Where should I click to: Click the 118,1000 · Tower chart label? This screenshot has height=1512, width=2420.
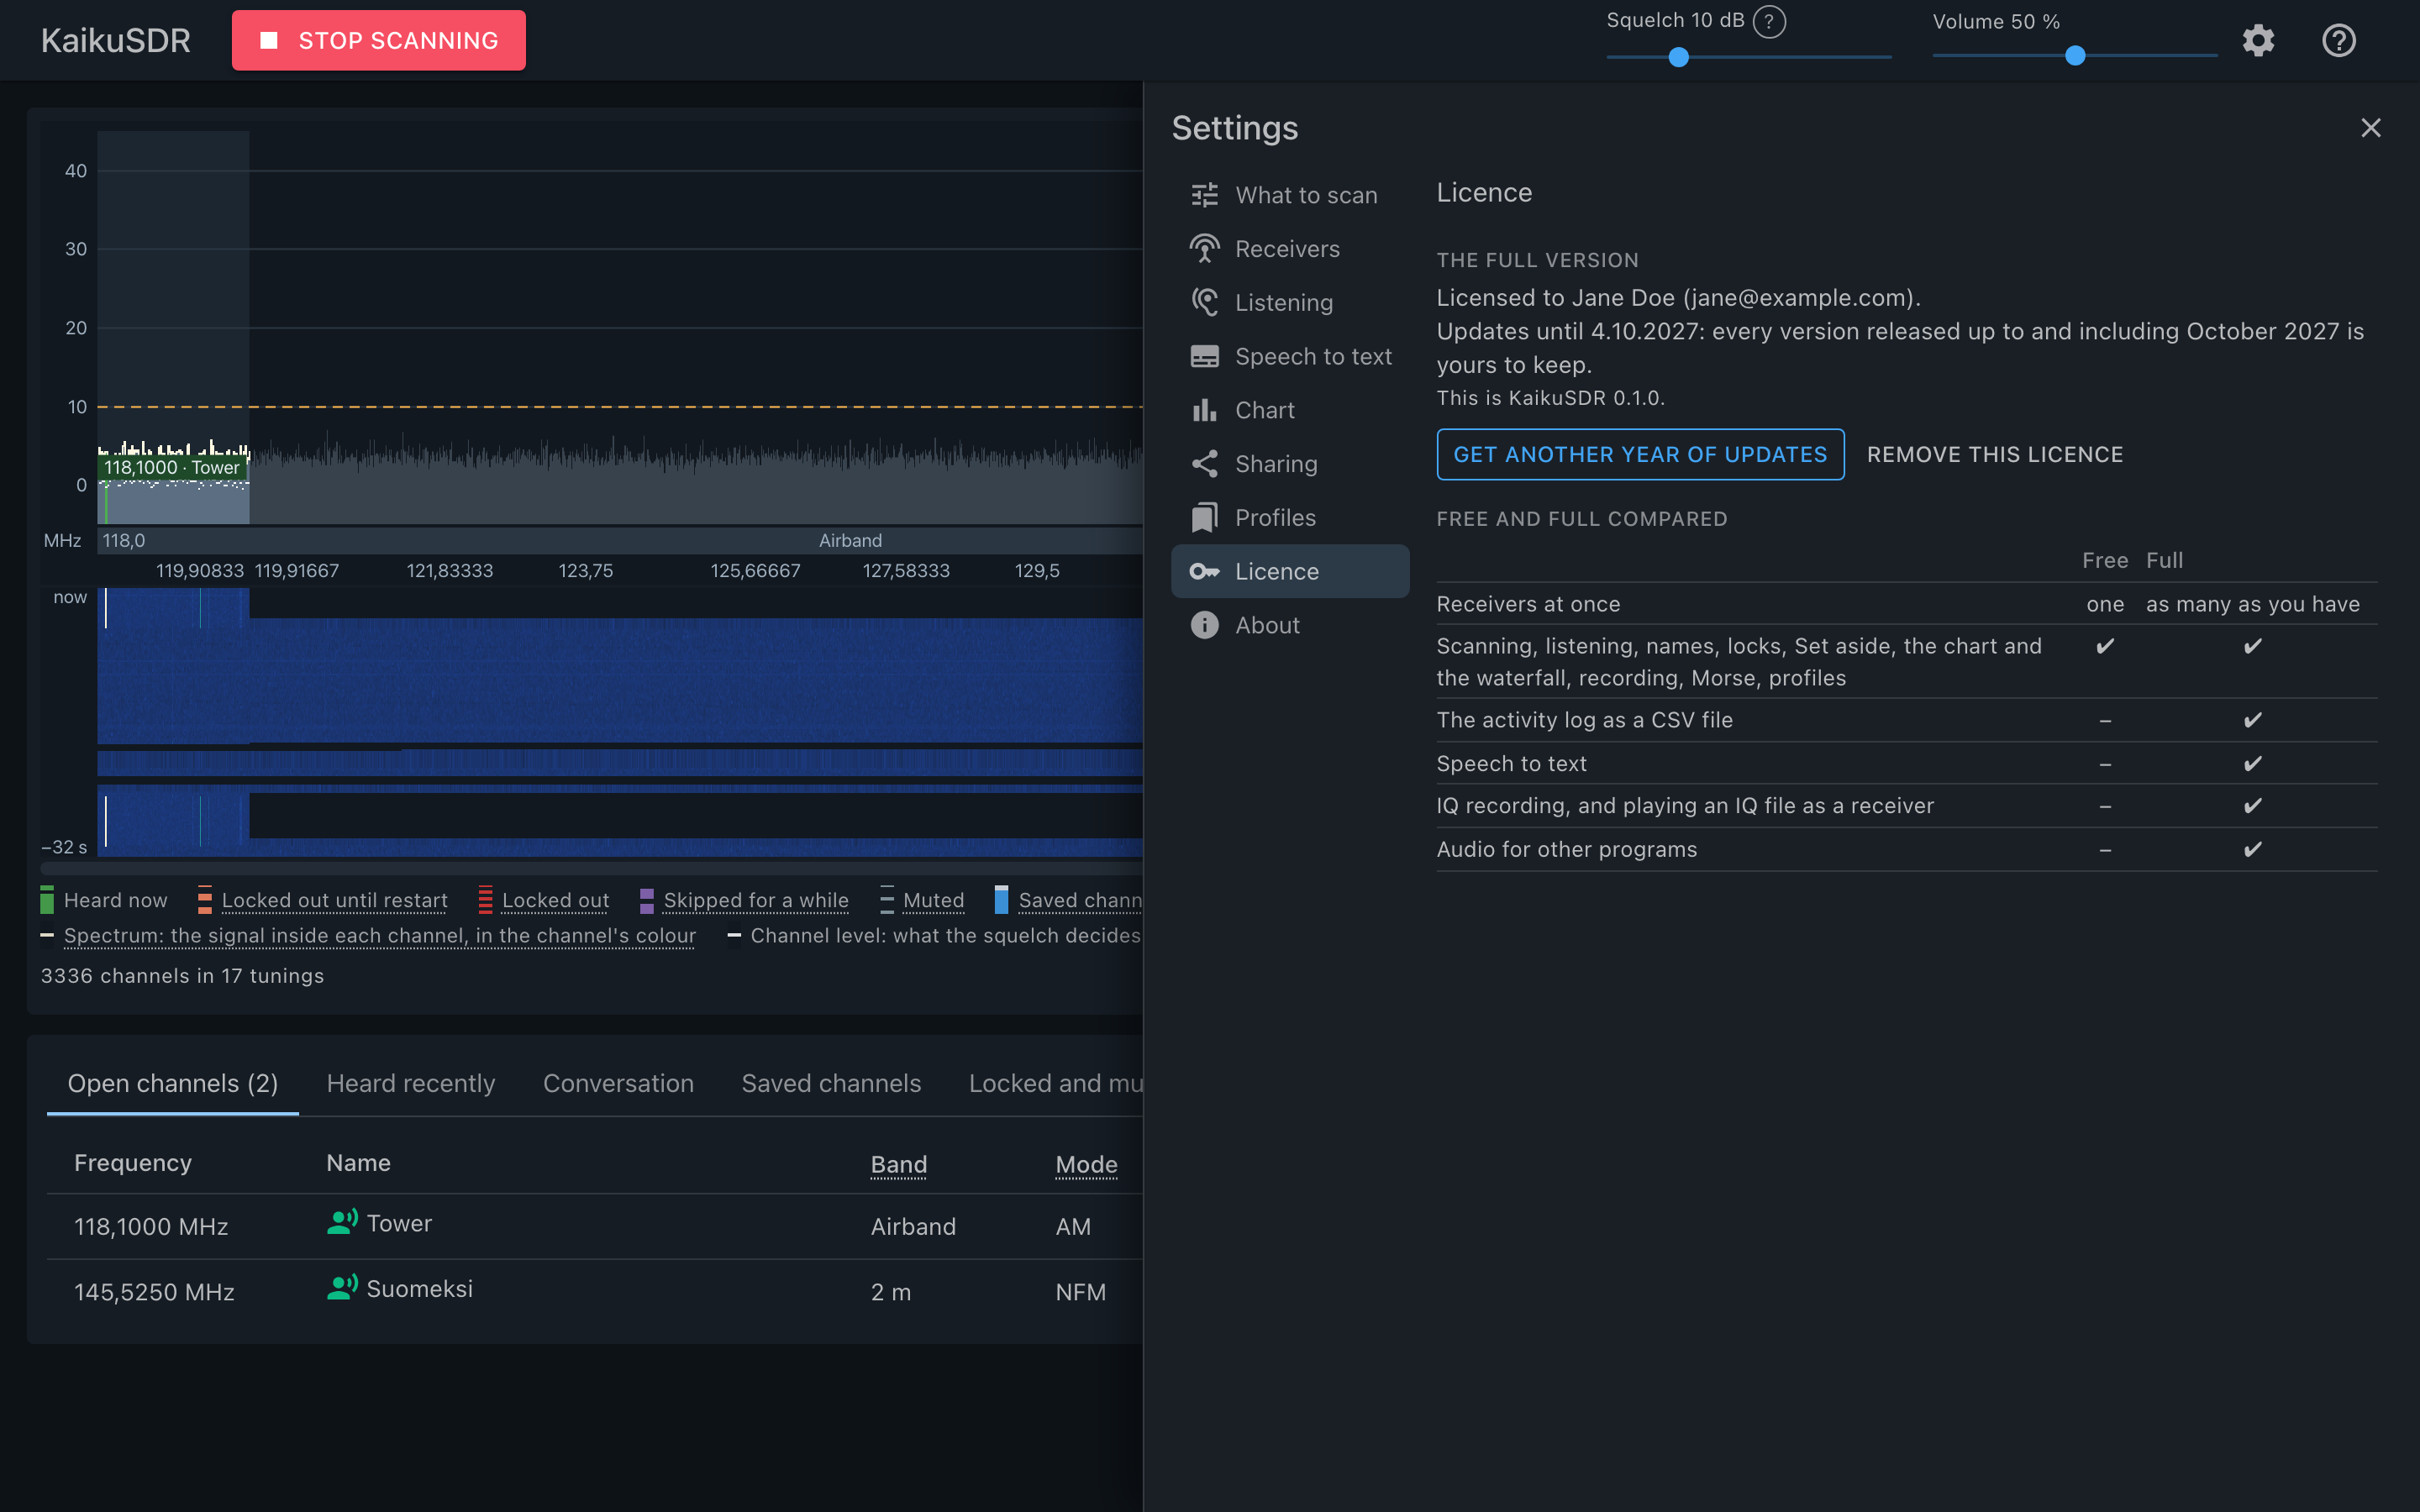point(172,467)
